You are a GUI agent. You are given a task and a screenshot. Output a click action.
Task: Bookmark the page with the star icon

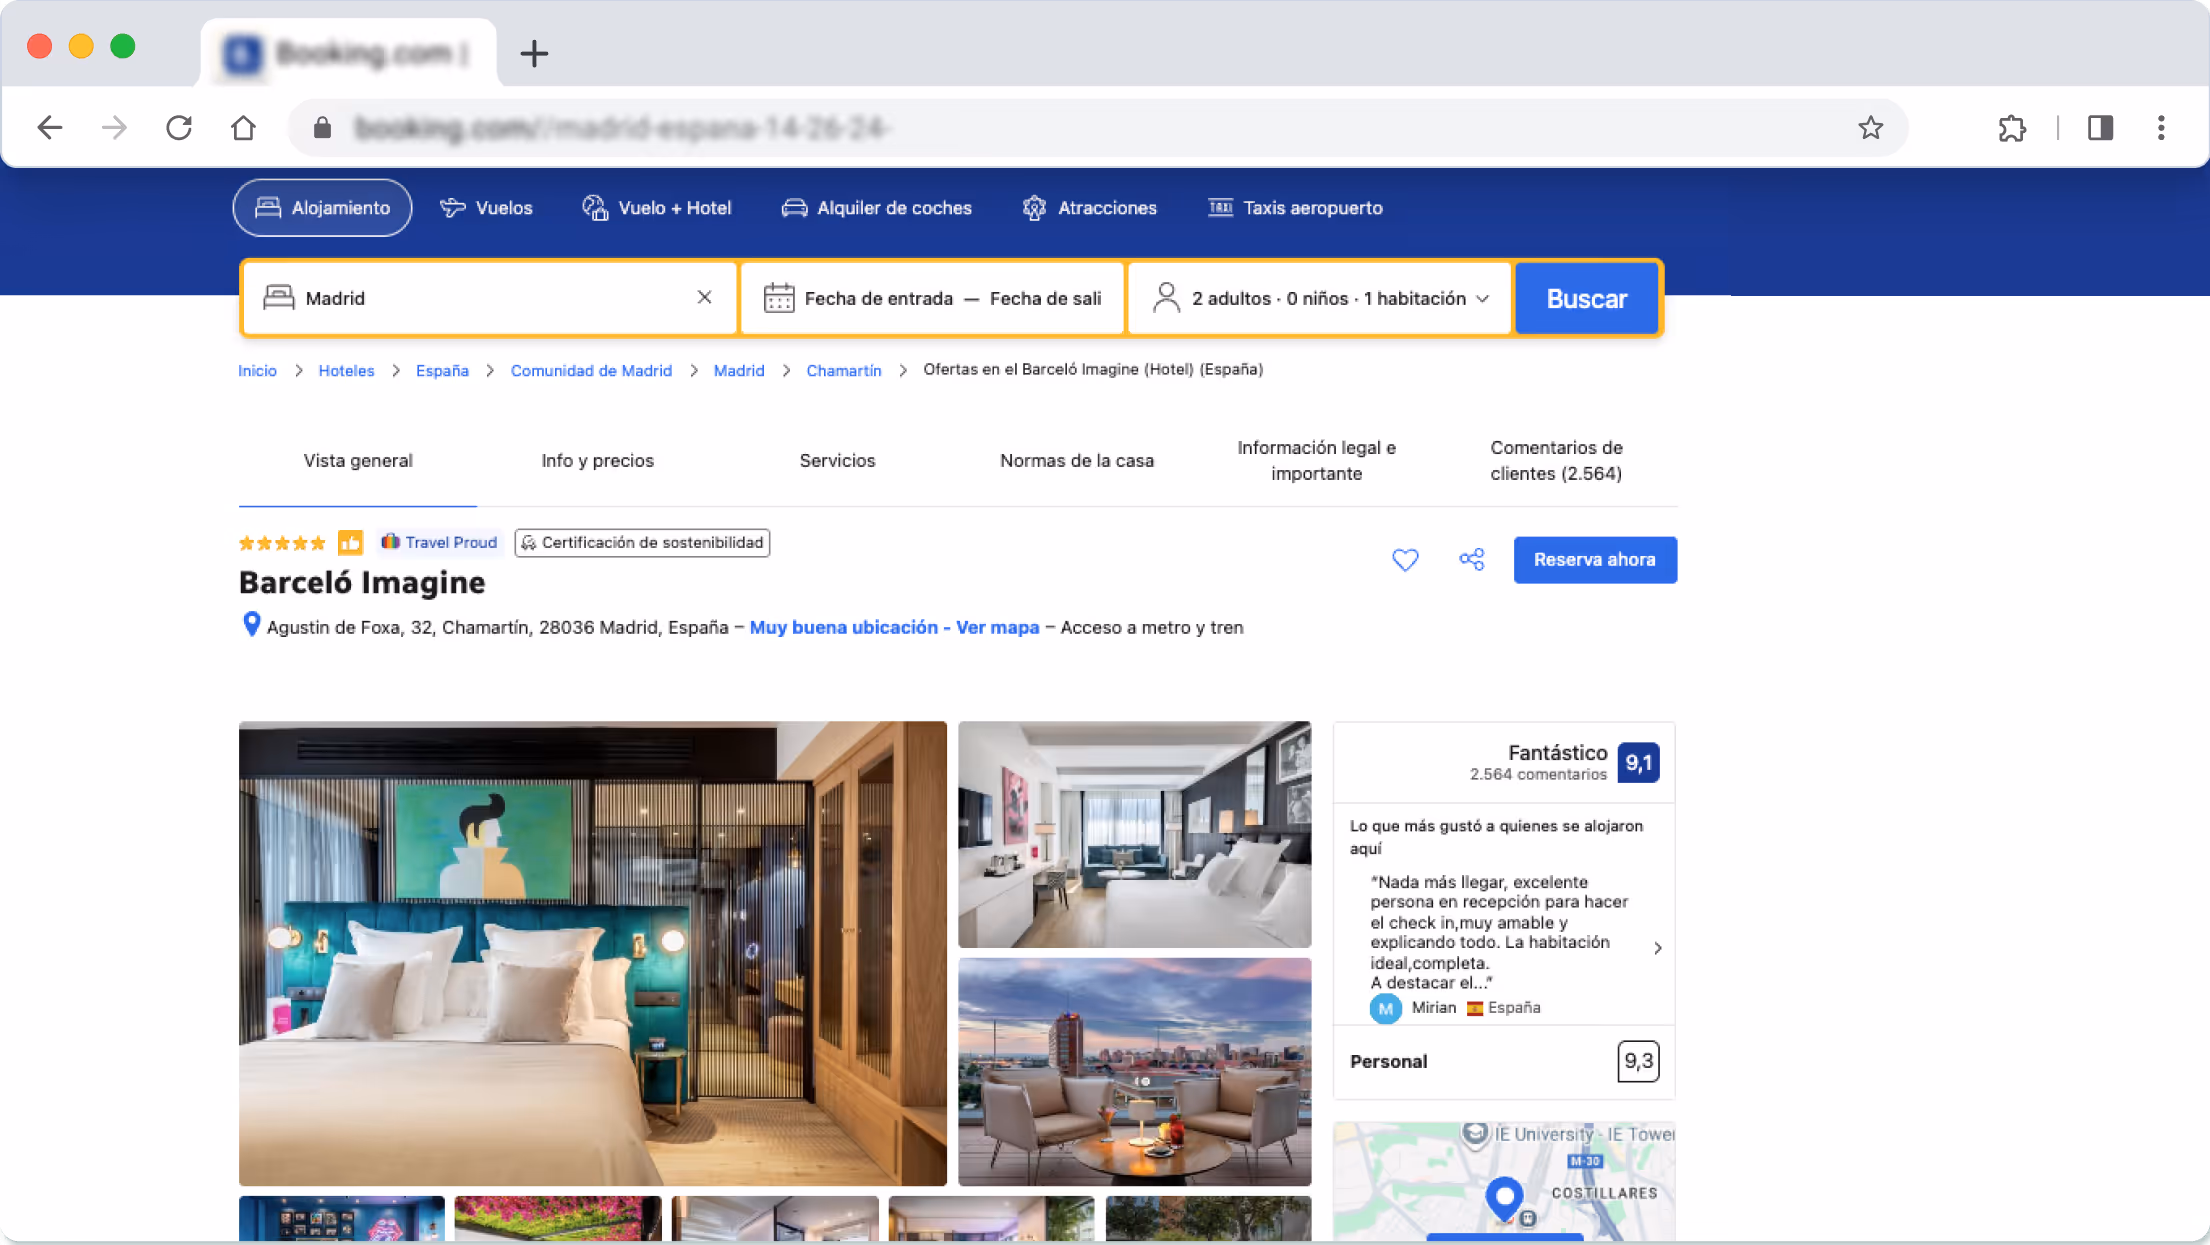1869,127
